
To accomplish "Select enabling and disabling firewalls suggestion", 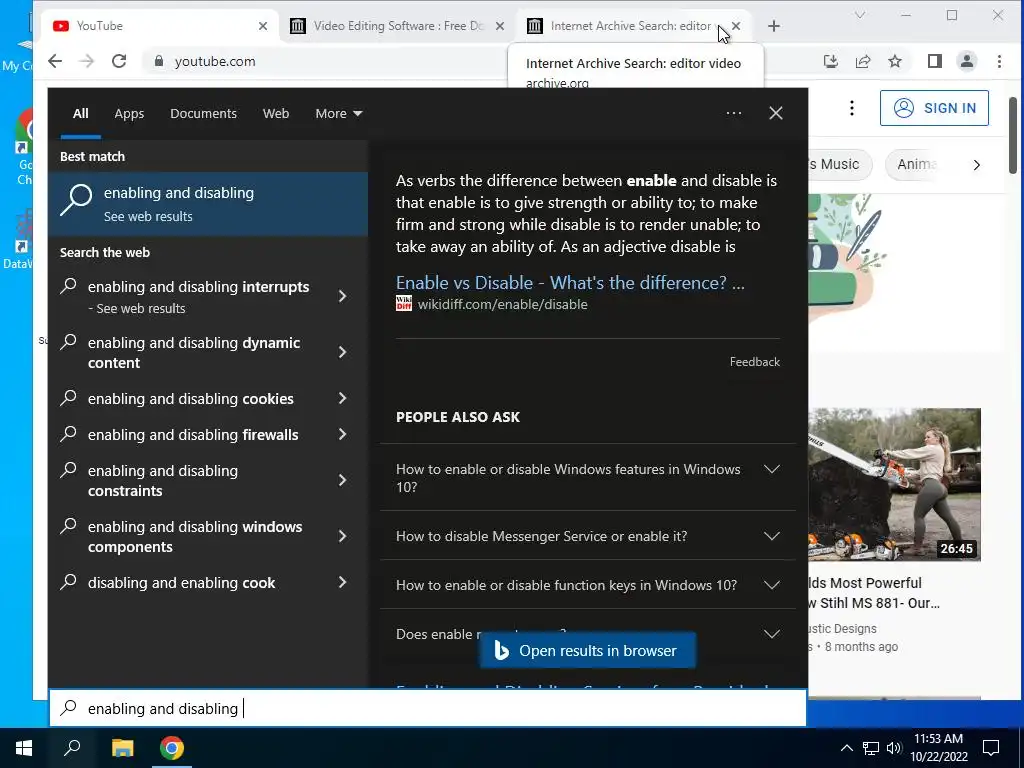I will [x=193, y=434].
